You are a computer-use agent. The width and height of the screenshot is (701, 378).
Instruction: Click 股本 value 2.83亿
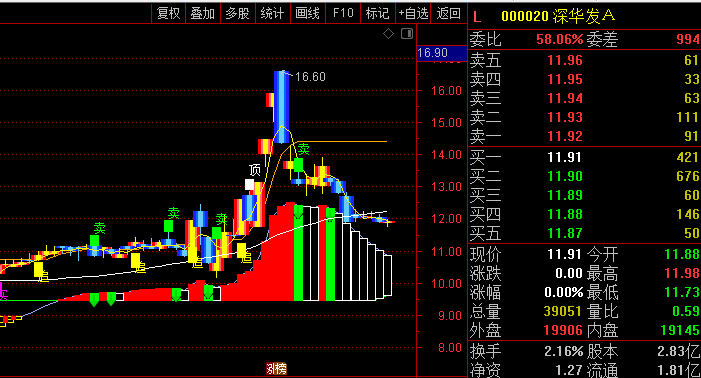pyautogui.click(x=678, y=351)
